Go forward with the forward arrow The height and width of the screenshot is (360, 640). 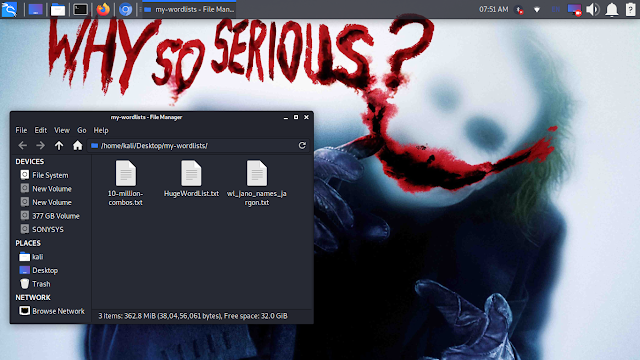click(x=40, y=145)
